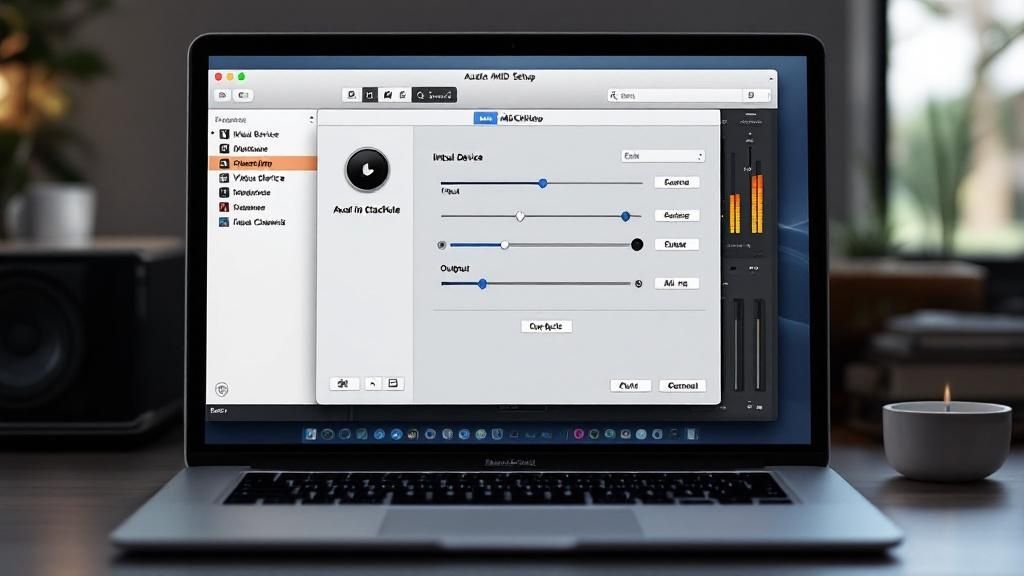This screenshot has height=576, width=1024.
Task: Click the small icon left of the third slider
Action: click(442, 246)
